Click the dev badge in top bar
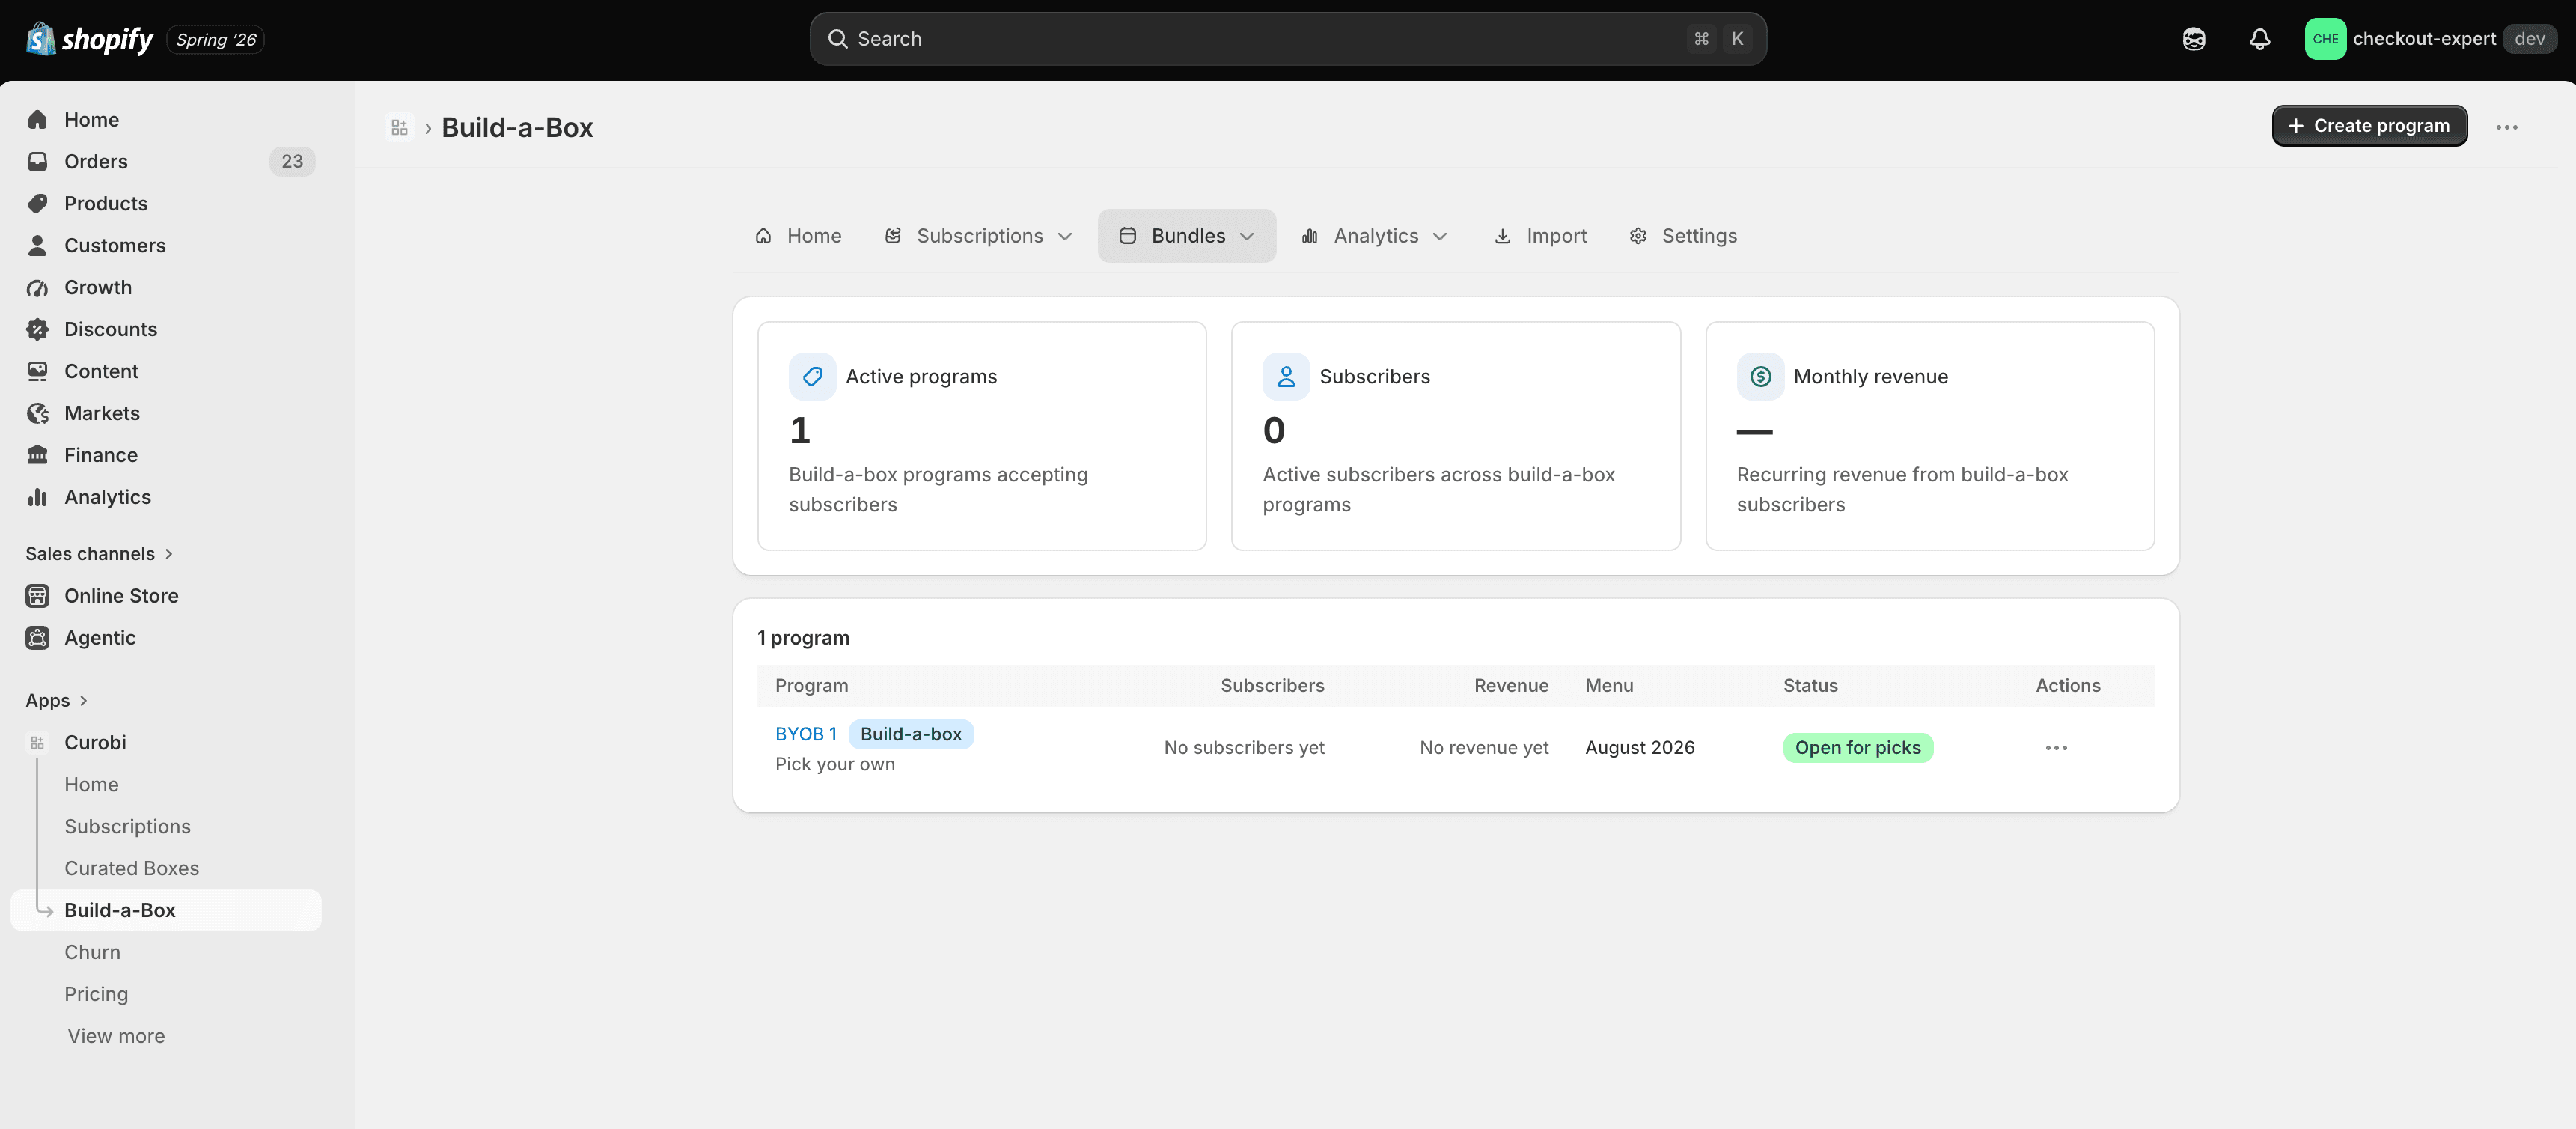2576x1129 pixels. point(2529,39)
